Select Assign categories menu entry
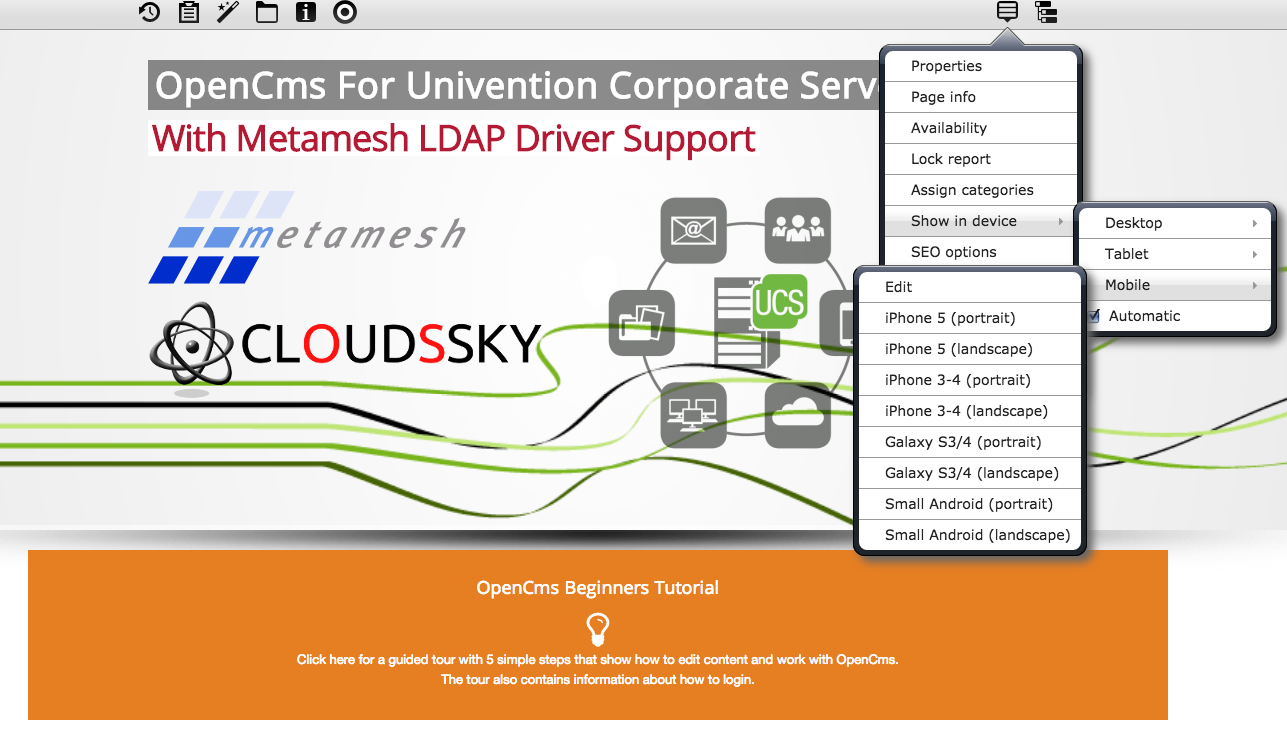This screenshot has width=1287, height=732. coord(980,190)
